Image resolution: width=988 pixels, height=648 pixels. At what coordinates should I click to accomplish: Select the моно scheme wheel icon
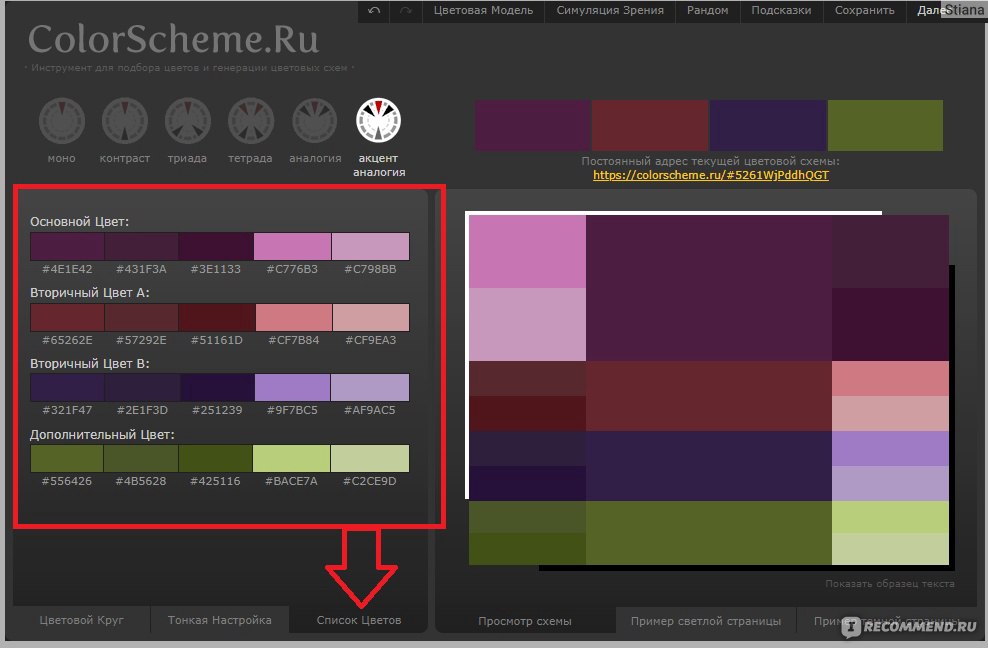[x=62, y=120]
